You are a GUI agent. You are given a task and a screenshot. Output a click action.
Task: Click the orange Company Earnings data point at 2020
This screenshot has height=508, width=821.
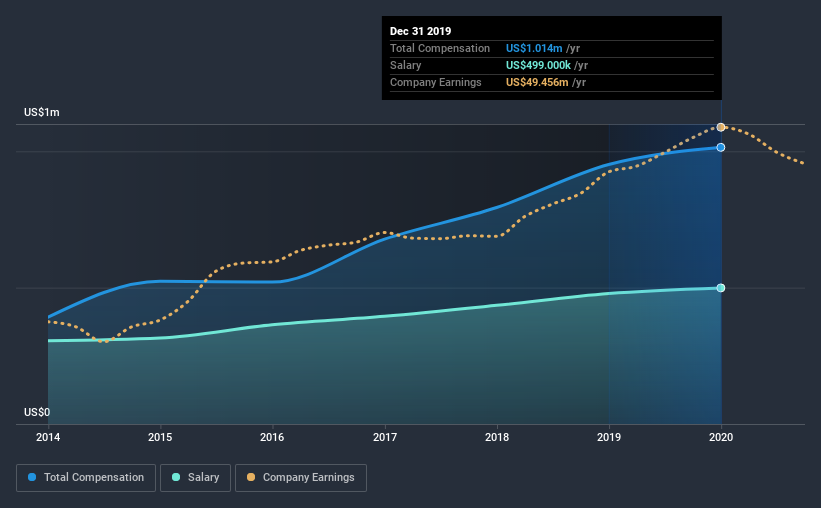(x=721, y=127)
